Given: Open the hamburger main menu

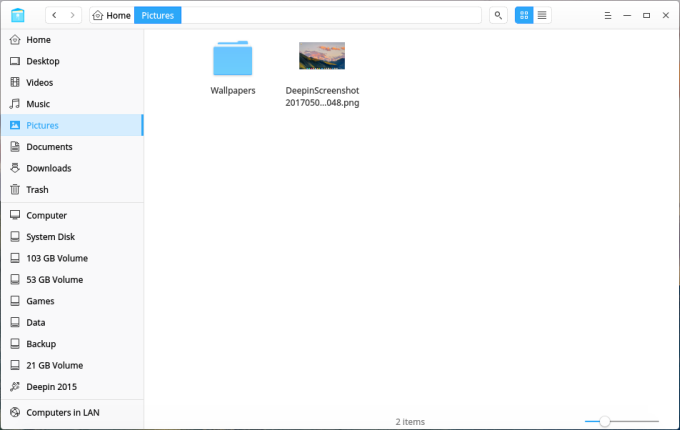Looking at the screenshot, I should (x=608, y=16).
